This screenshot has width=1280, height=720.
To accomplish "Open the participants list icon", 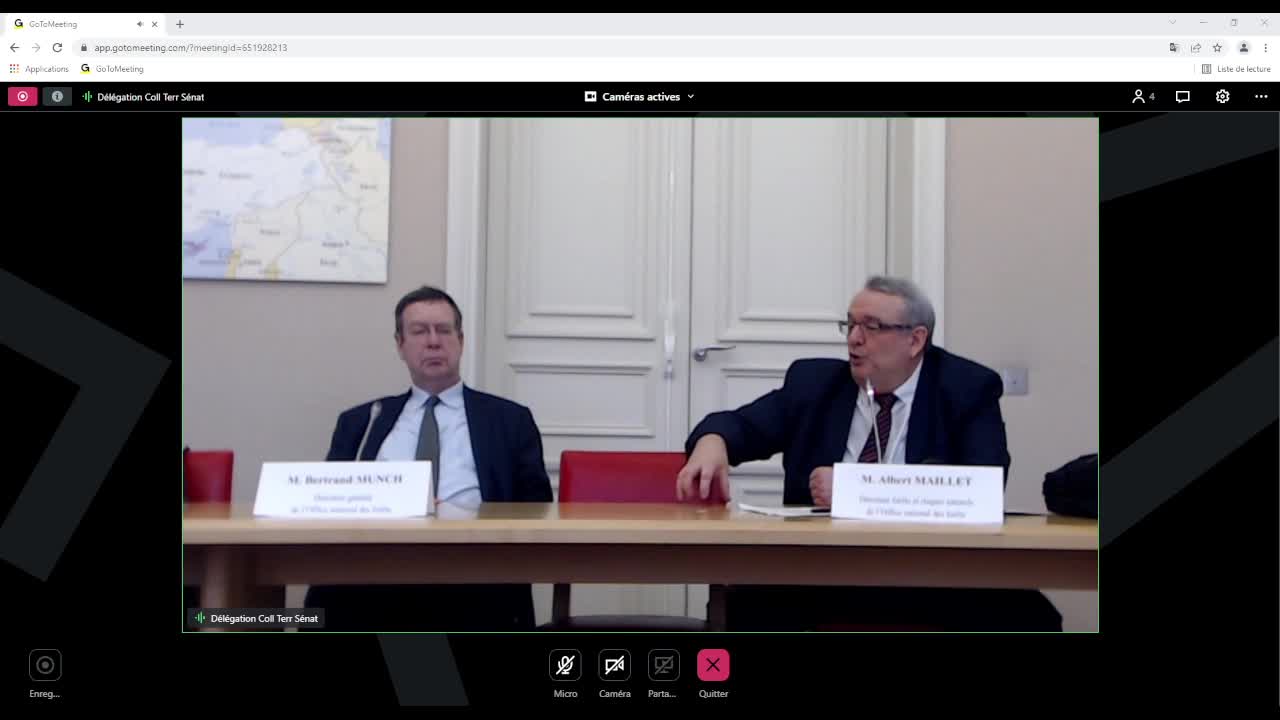I will pyautogui.click(x=1143, y=97).
